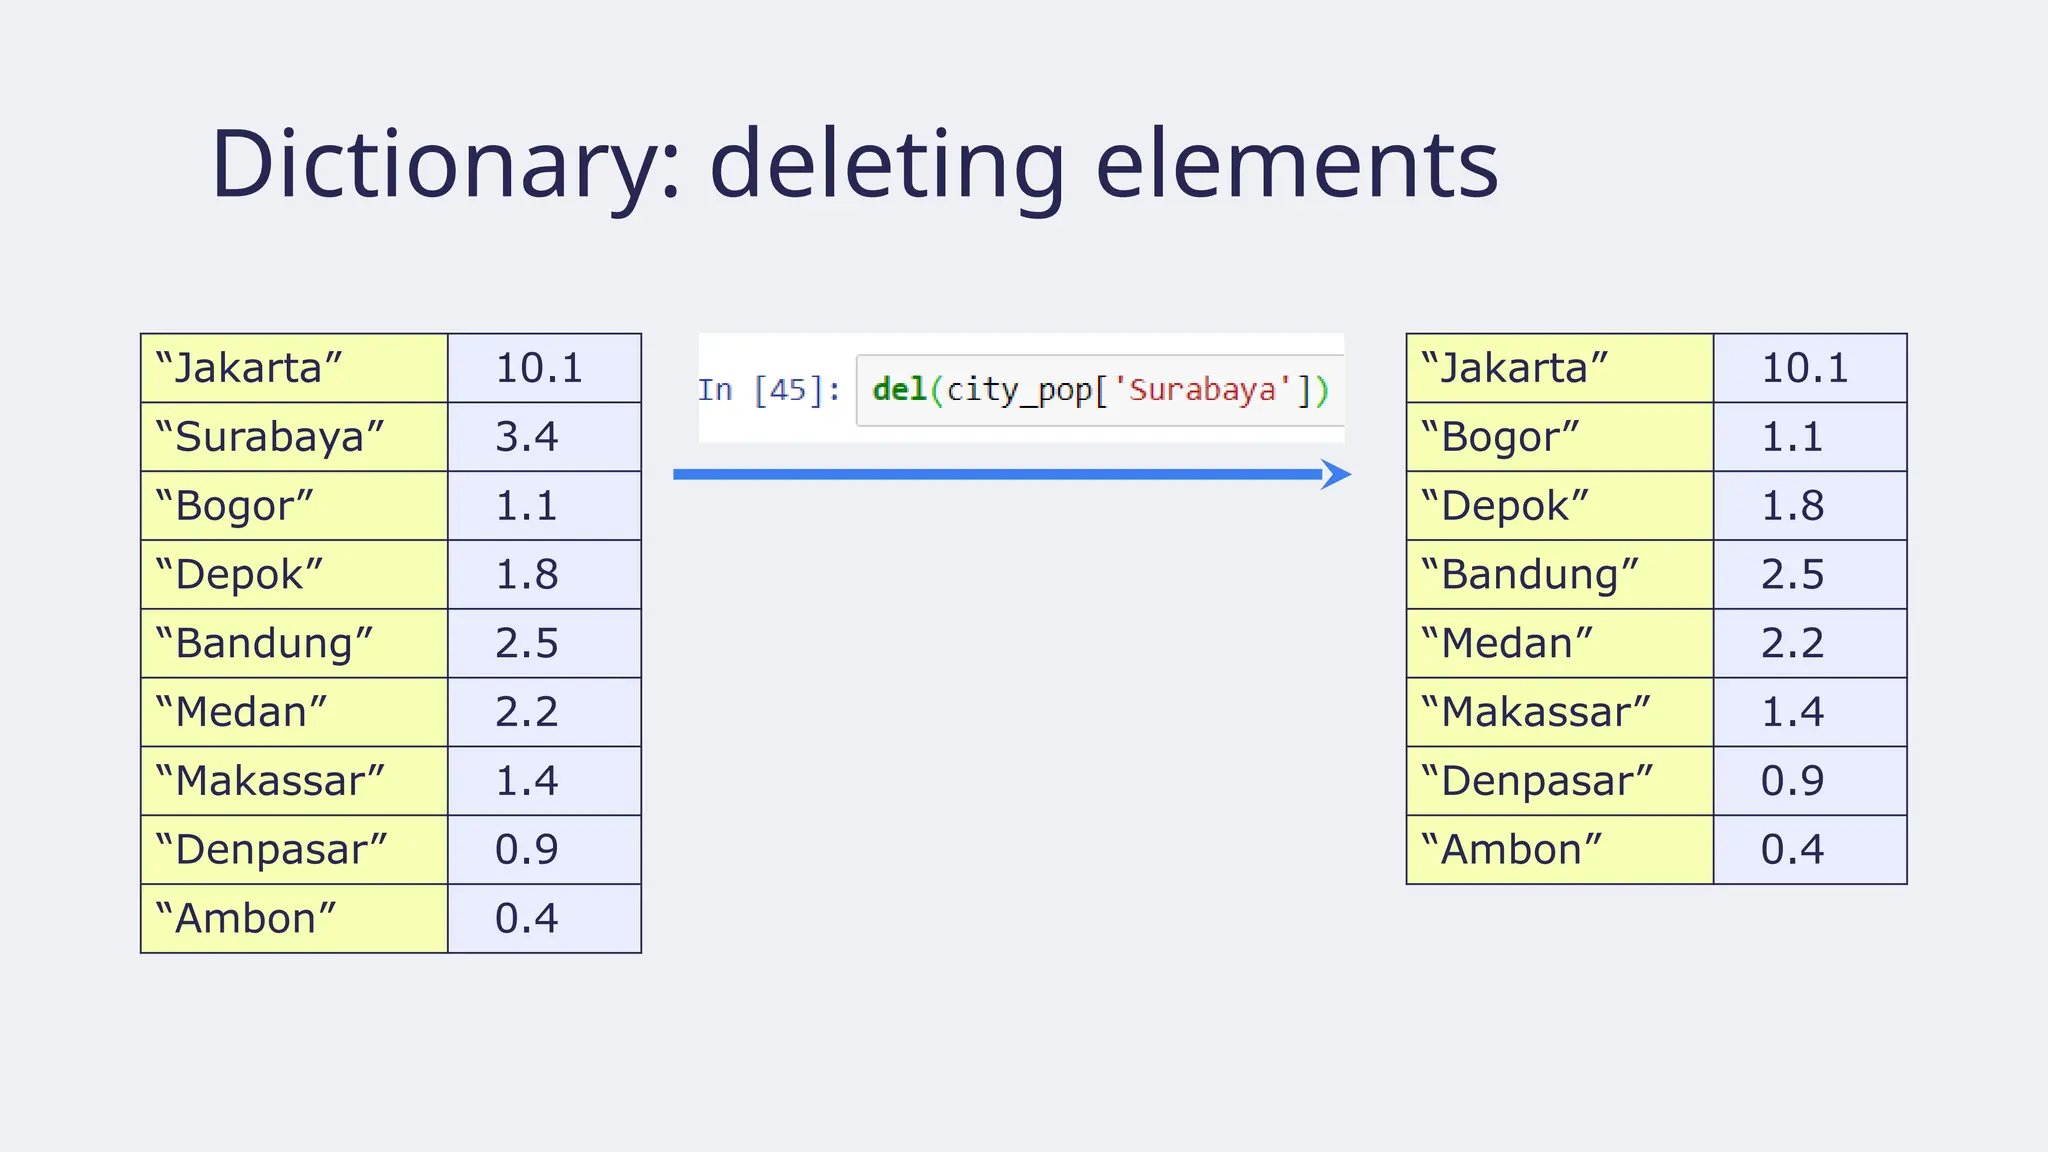Select 2.2 in the right table

pyautogui.click(x=1810, y=643)
